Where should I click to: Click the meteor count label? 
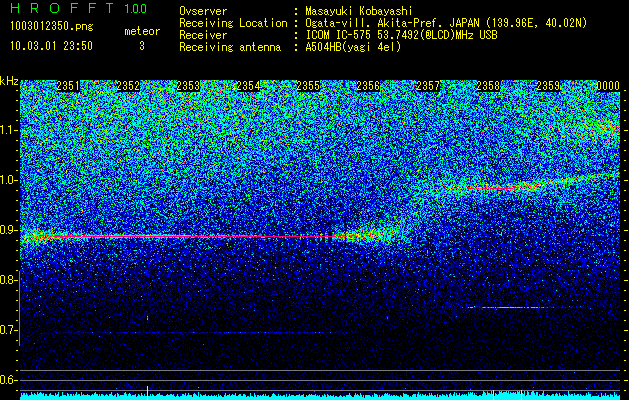click(x=142, y=31)
